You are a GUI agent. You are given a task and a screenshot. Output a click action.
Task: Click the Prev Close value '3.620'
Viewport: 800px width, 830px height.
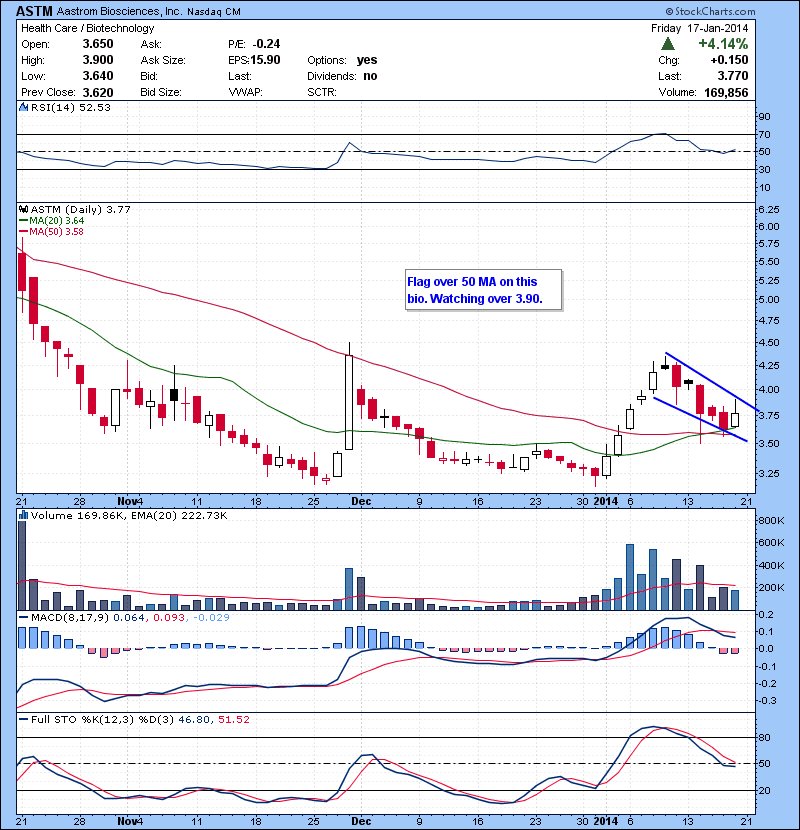tap(98, 93)
